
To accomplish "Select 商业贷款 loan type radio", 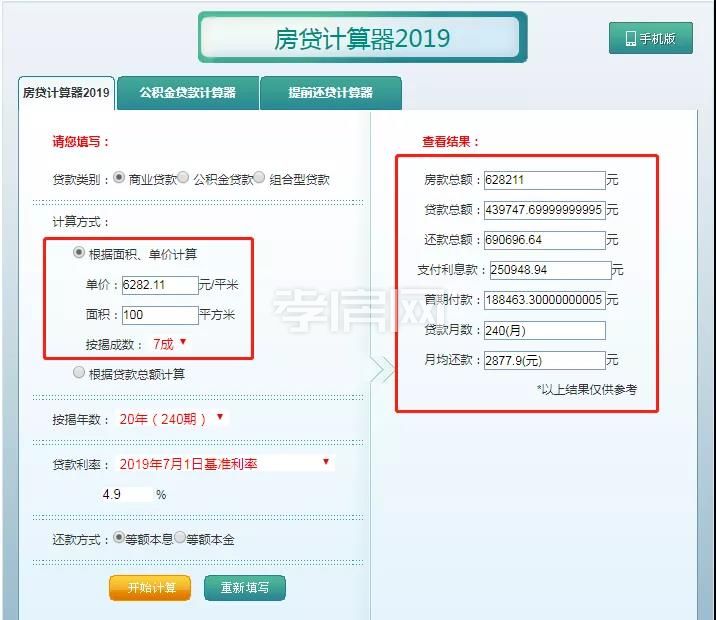I will (x=119, y=177).
